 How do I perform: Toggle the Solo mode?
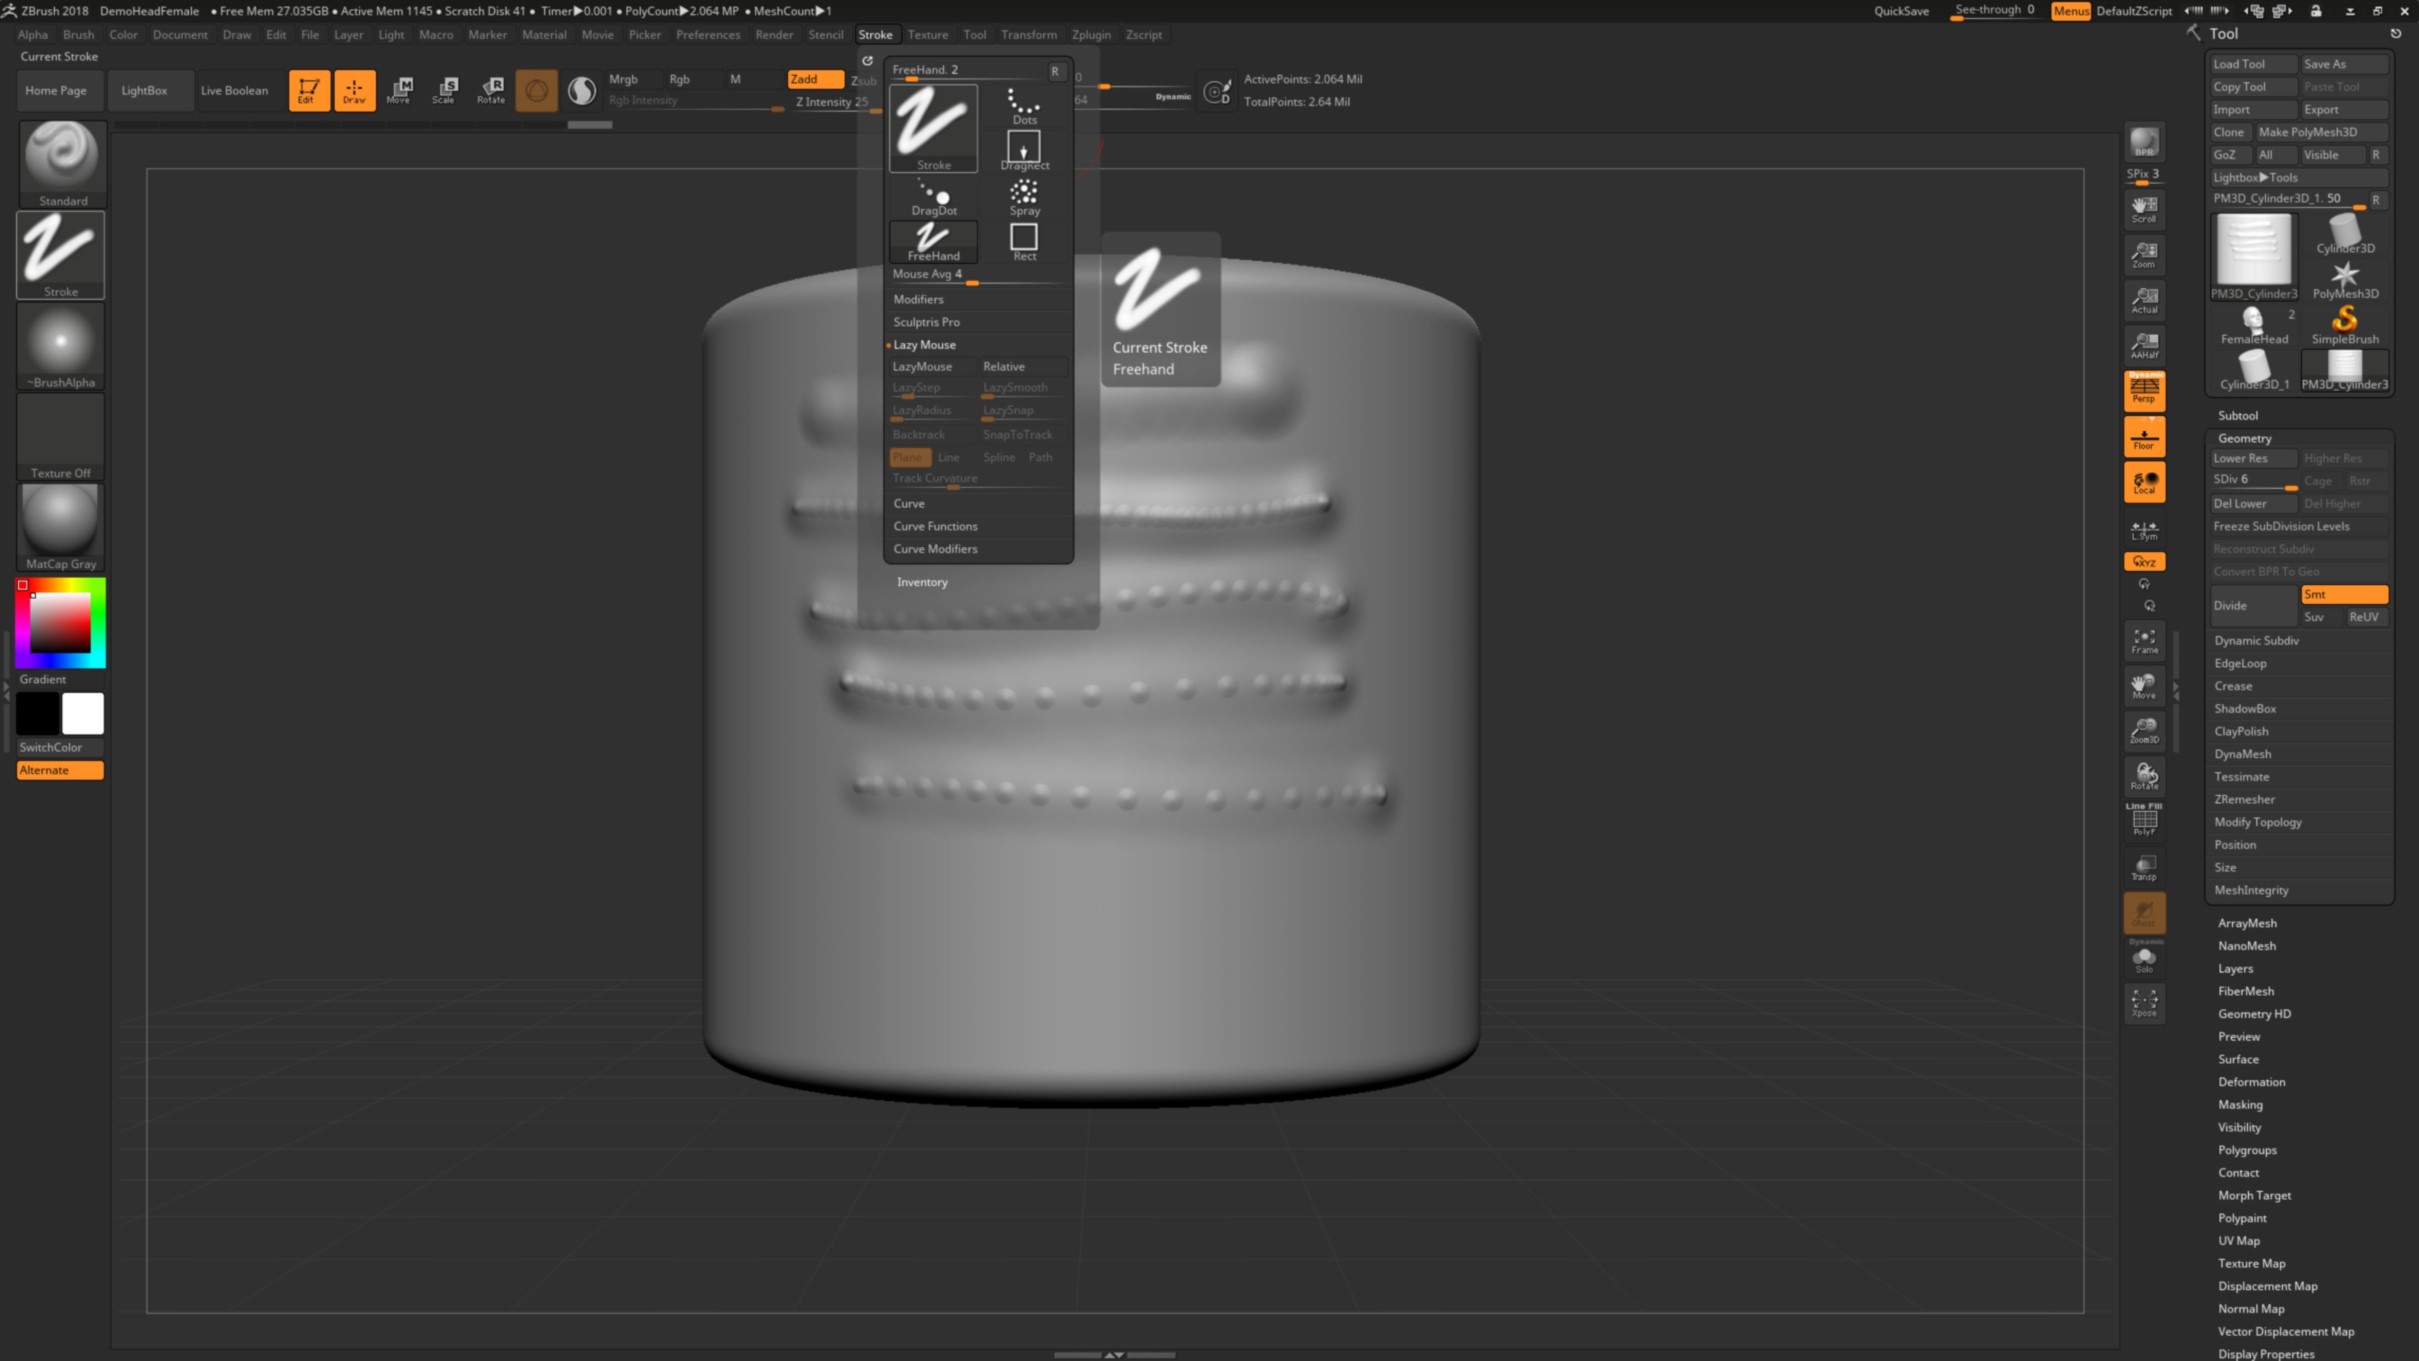tap(2144, 959)
